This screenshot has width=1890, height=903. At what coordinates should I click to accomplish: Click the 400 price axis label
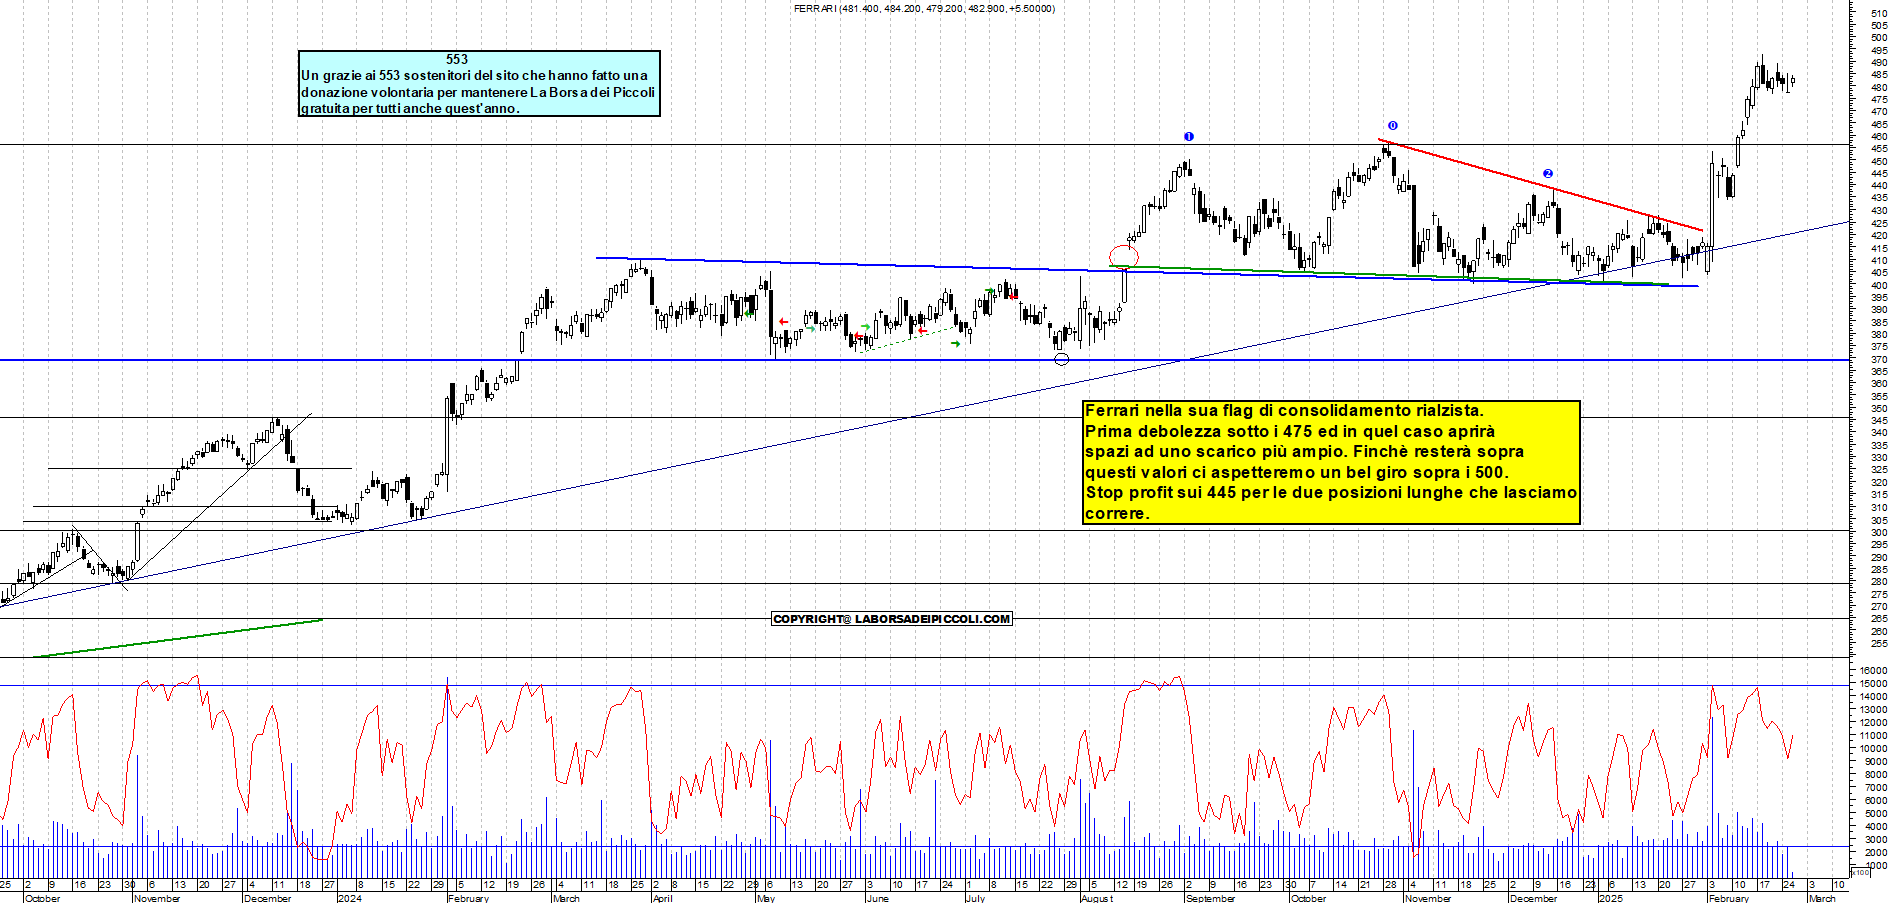click(1879, 285)
